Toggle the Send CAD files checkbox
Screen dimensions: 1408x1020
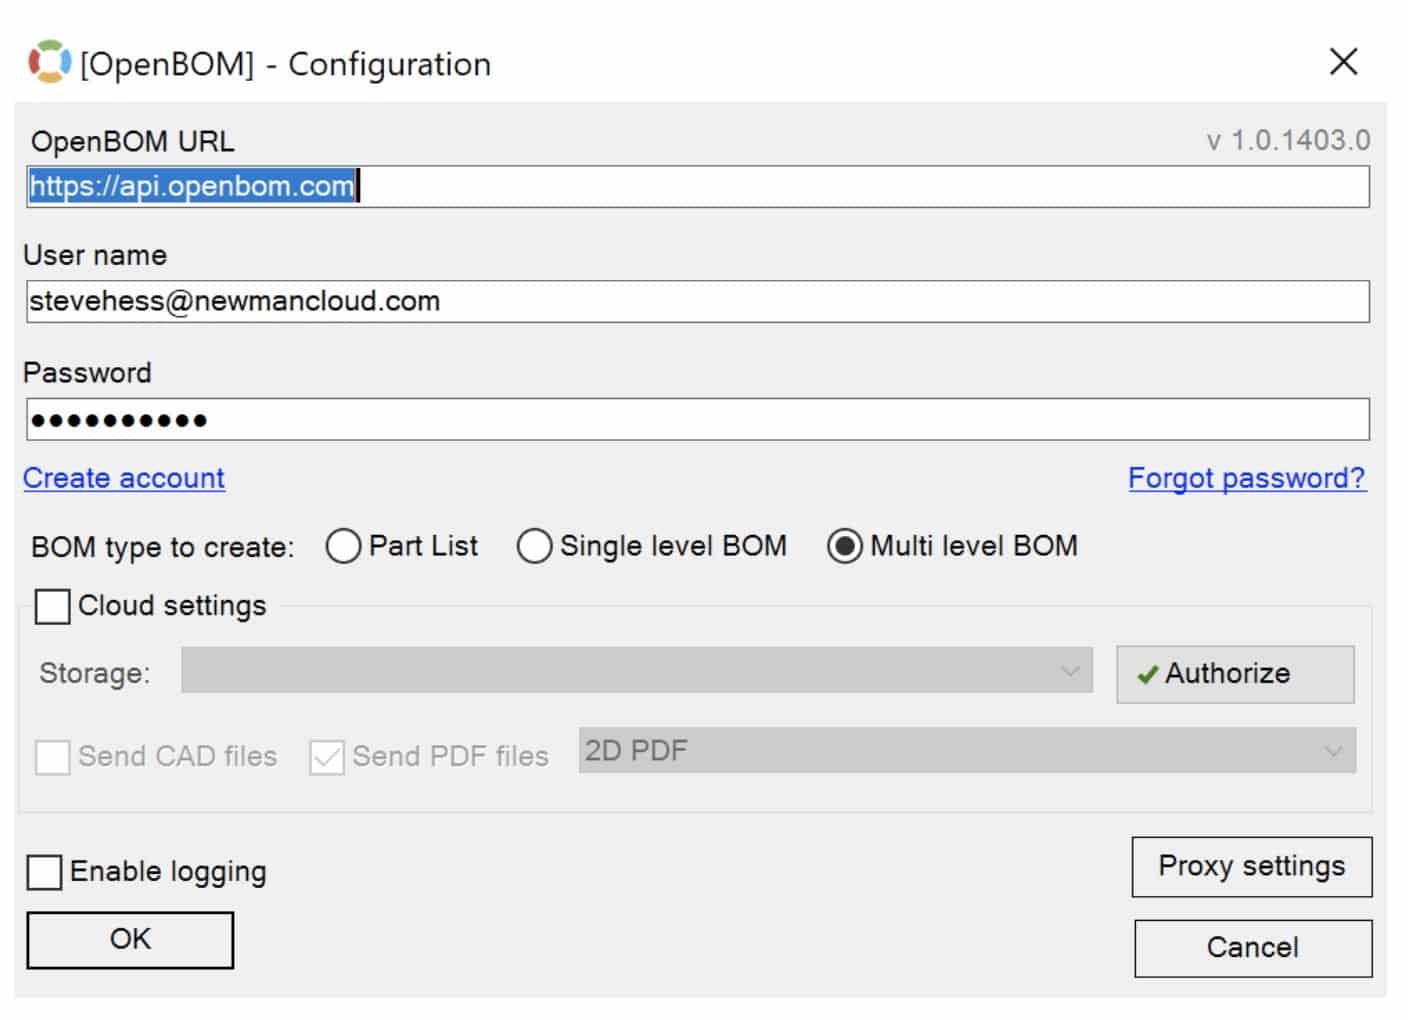pyautogui.click(x=52, y=757)
